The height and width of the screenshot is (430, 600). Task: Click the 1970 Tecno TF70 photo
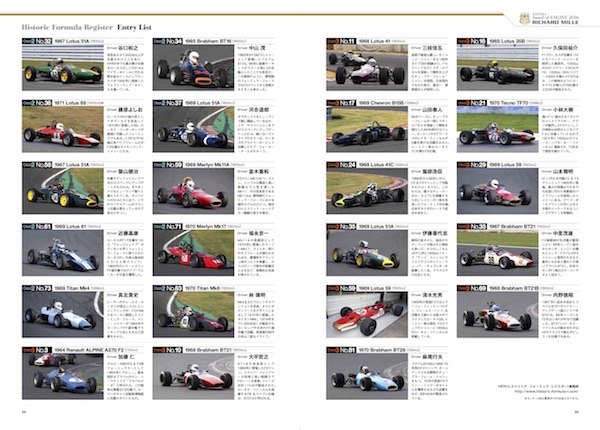497,129
